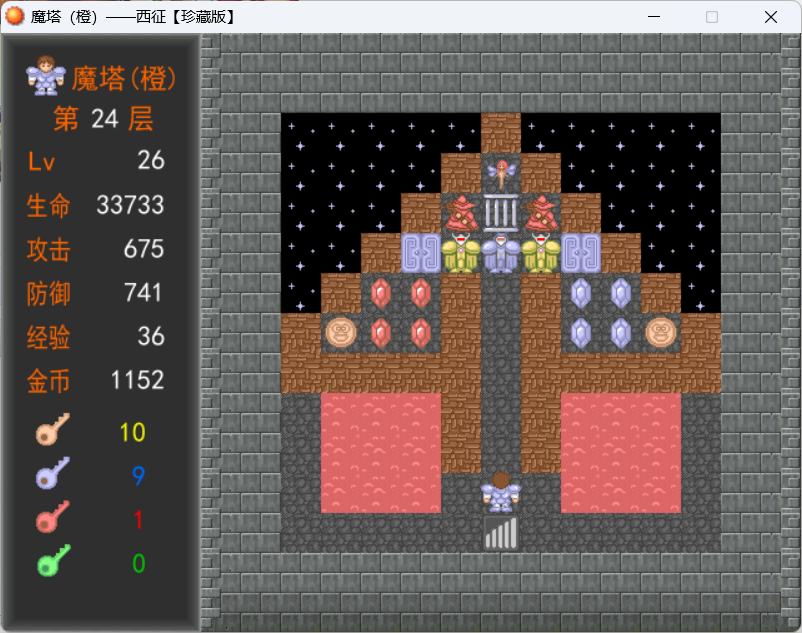Click the defense value 741

(x=143, y=292)
